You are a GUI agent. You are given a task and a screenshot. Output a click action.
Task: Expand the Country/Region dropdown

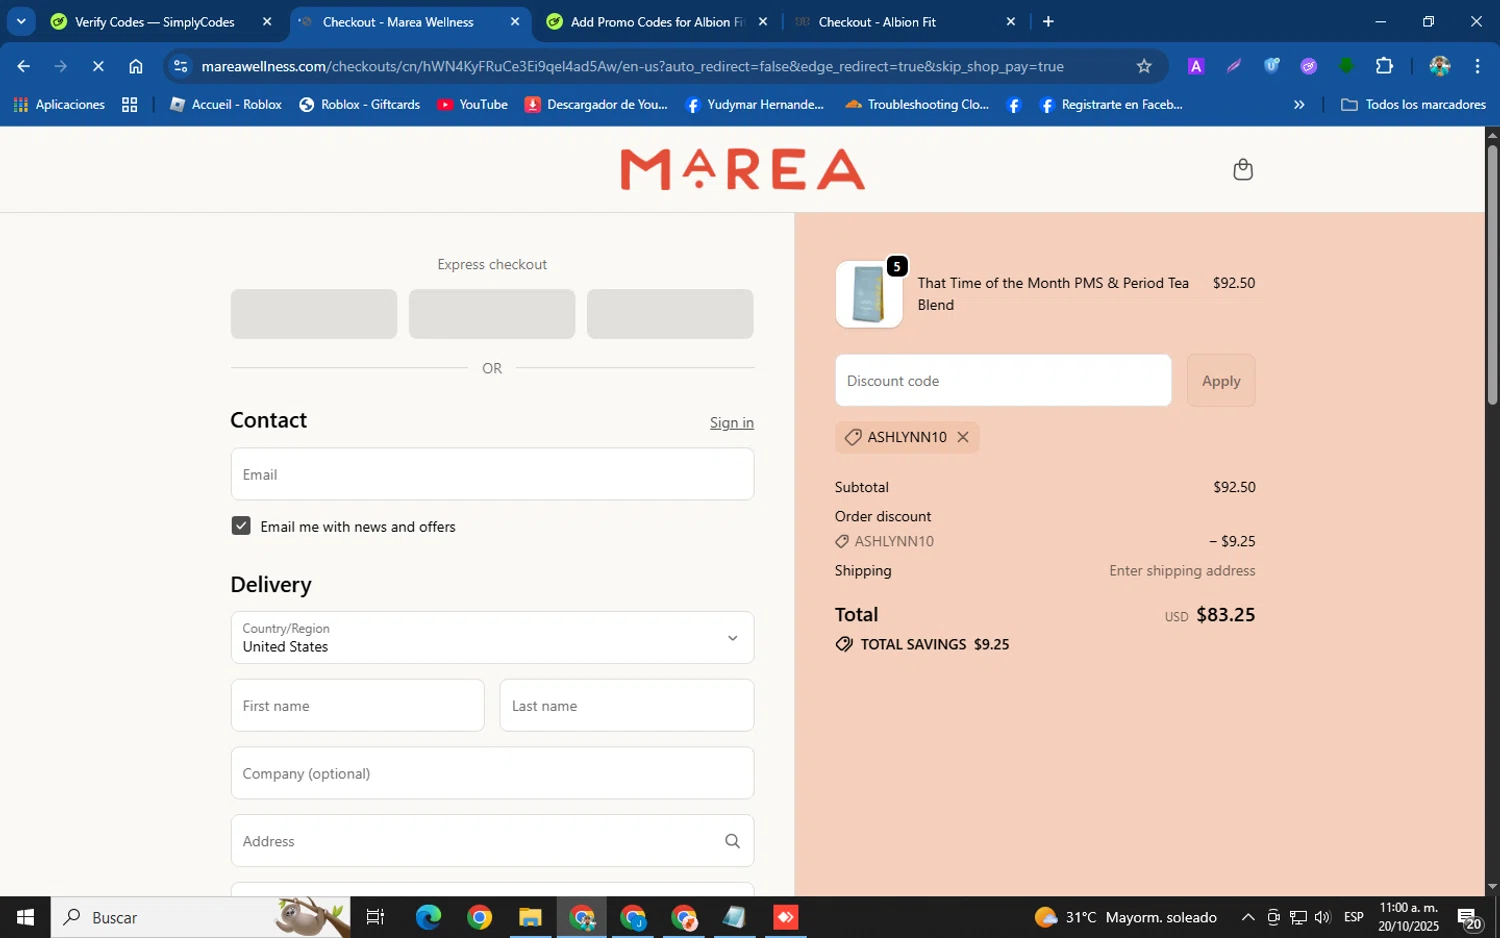pos(492,637)
